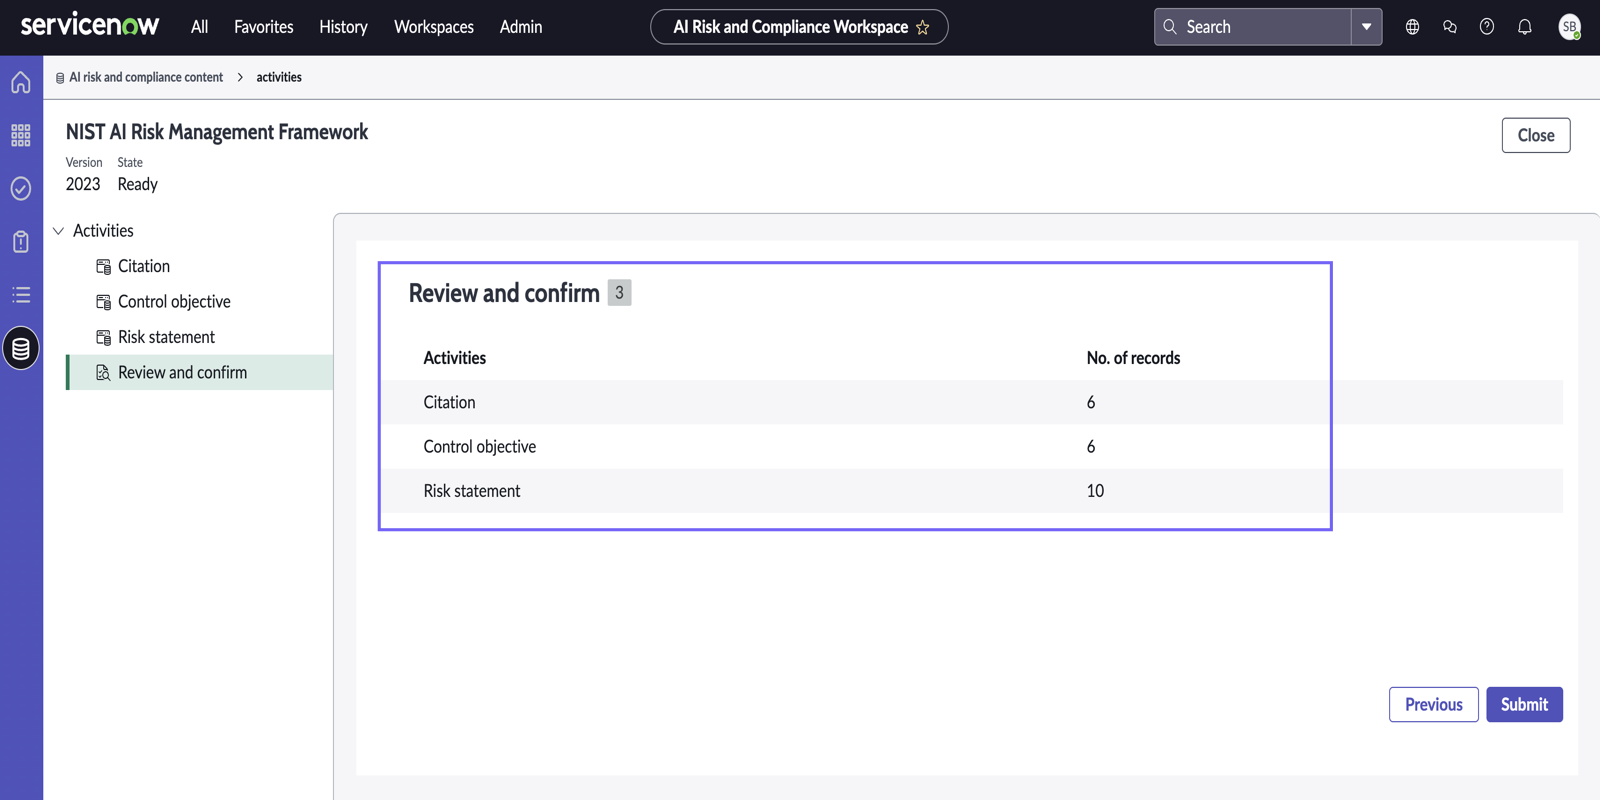
Task: Click the ServiceNow logo
Action: 90,25
